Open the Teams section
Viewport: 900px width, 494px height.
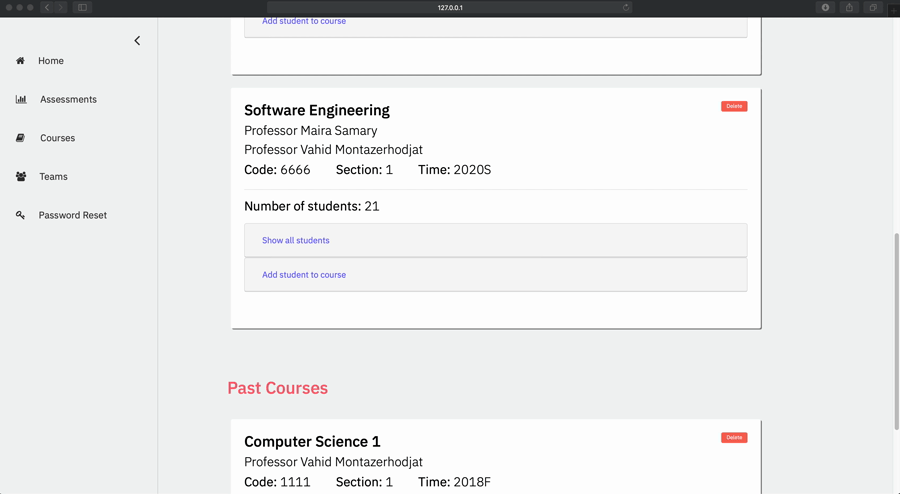tap(53, 176)
